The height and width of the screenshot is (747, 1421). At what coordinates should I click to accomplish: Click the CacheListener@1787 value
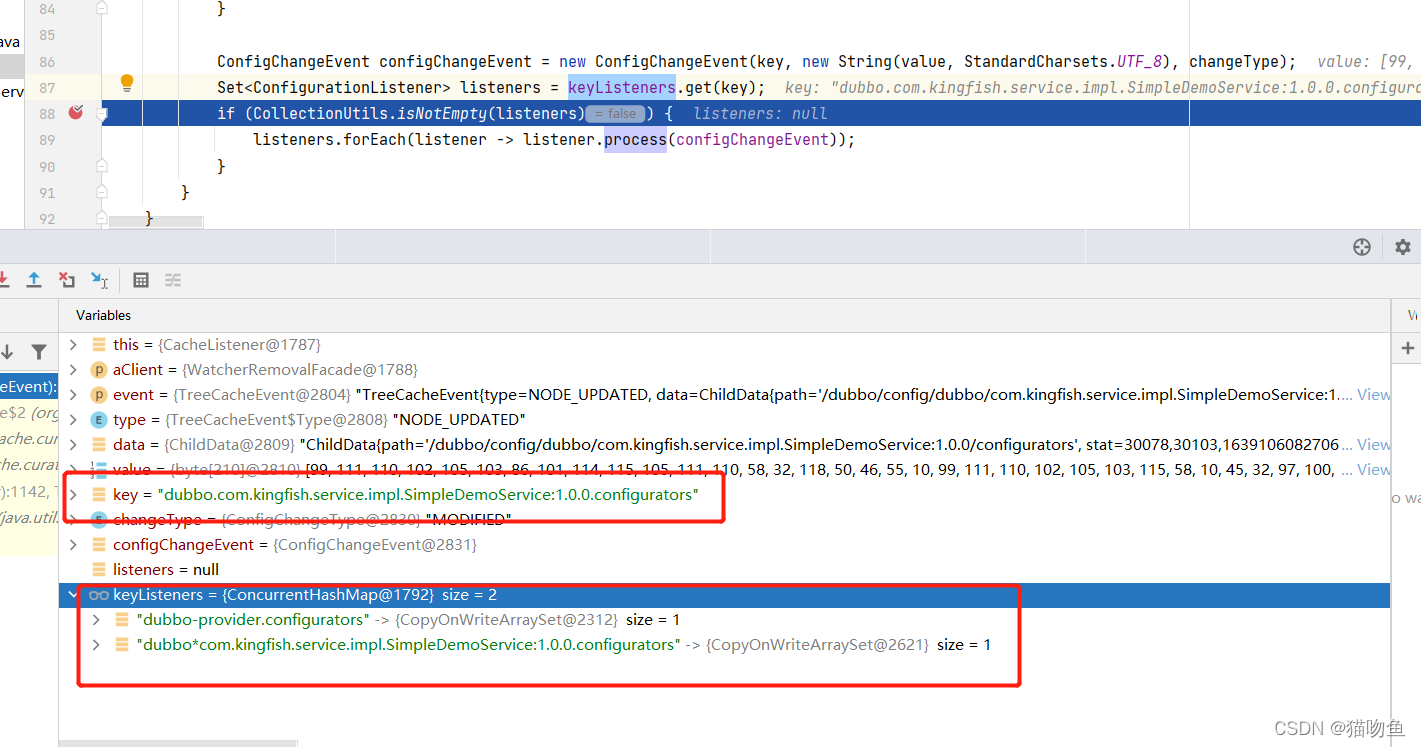240,345
